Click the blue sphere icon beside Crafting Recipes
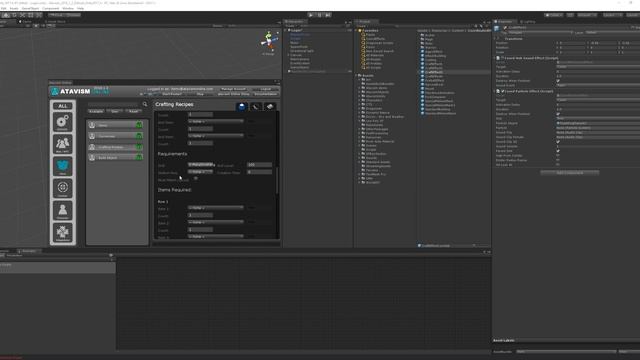The width and height of the screenshot is (640, 360). [x=242, y=107]
